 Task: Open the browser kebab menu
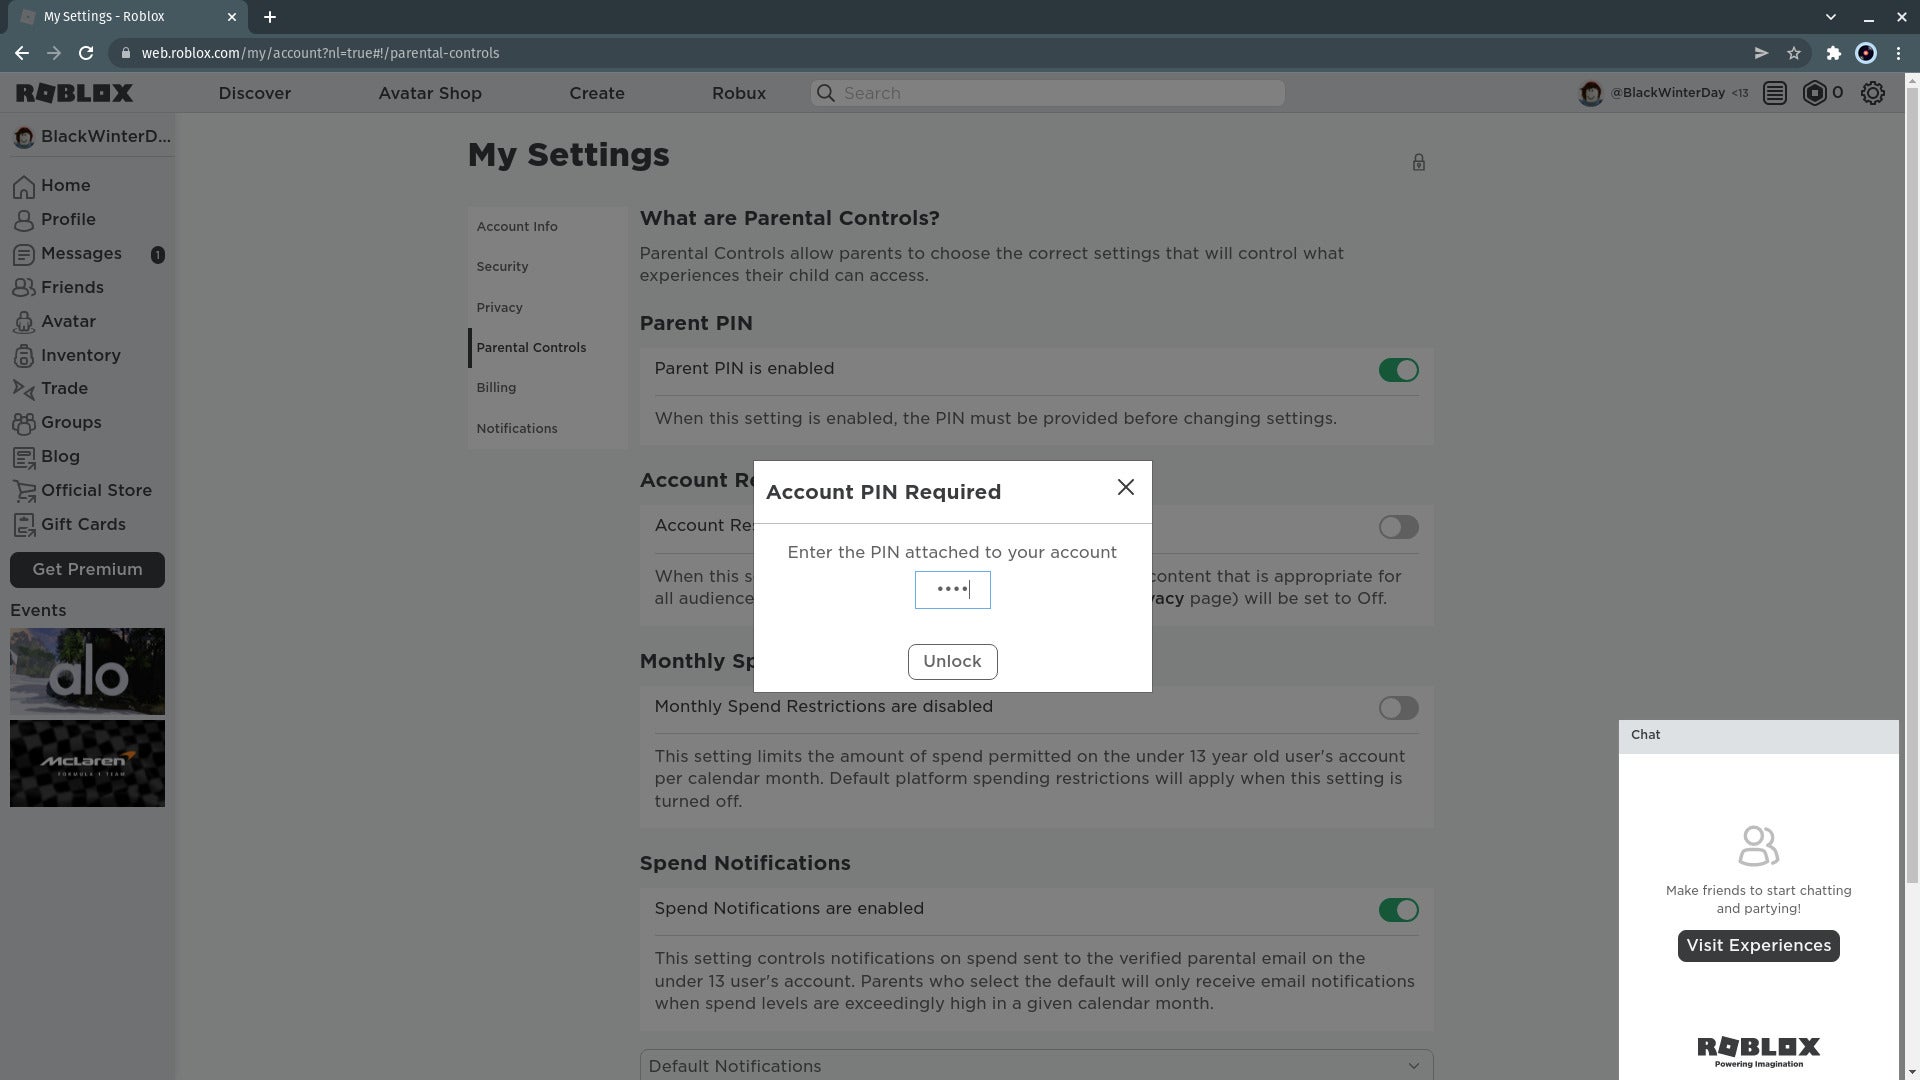tap(1899, 53)
